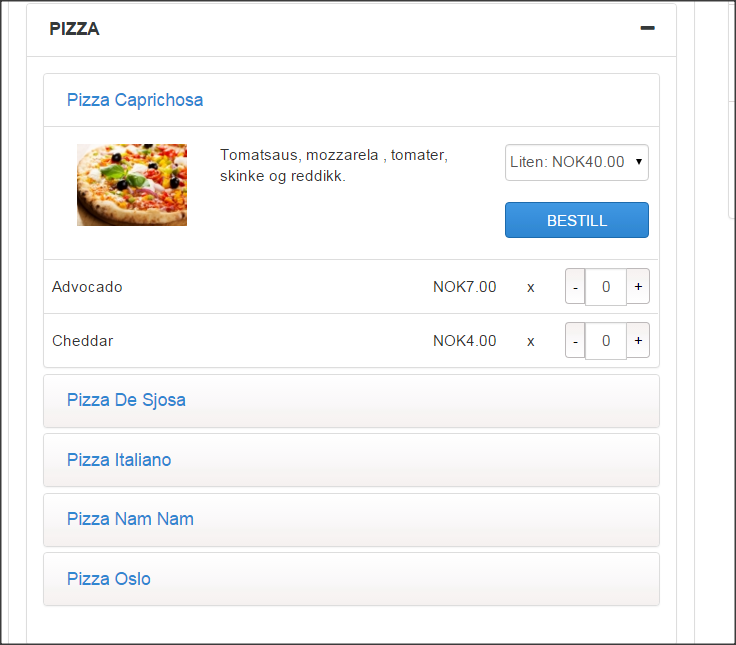Focus the Cheddar quantity input field

click(x=606, y=341)
